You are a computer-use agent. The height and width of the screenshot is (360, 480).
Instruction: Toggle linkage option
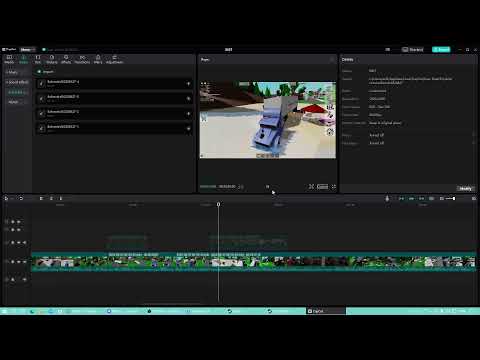pos(421,198)
